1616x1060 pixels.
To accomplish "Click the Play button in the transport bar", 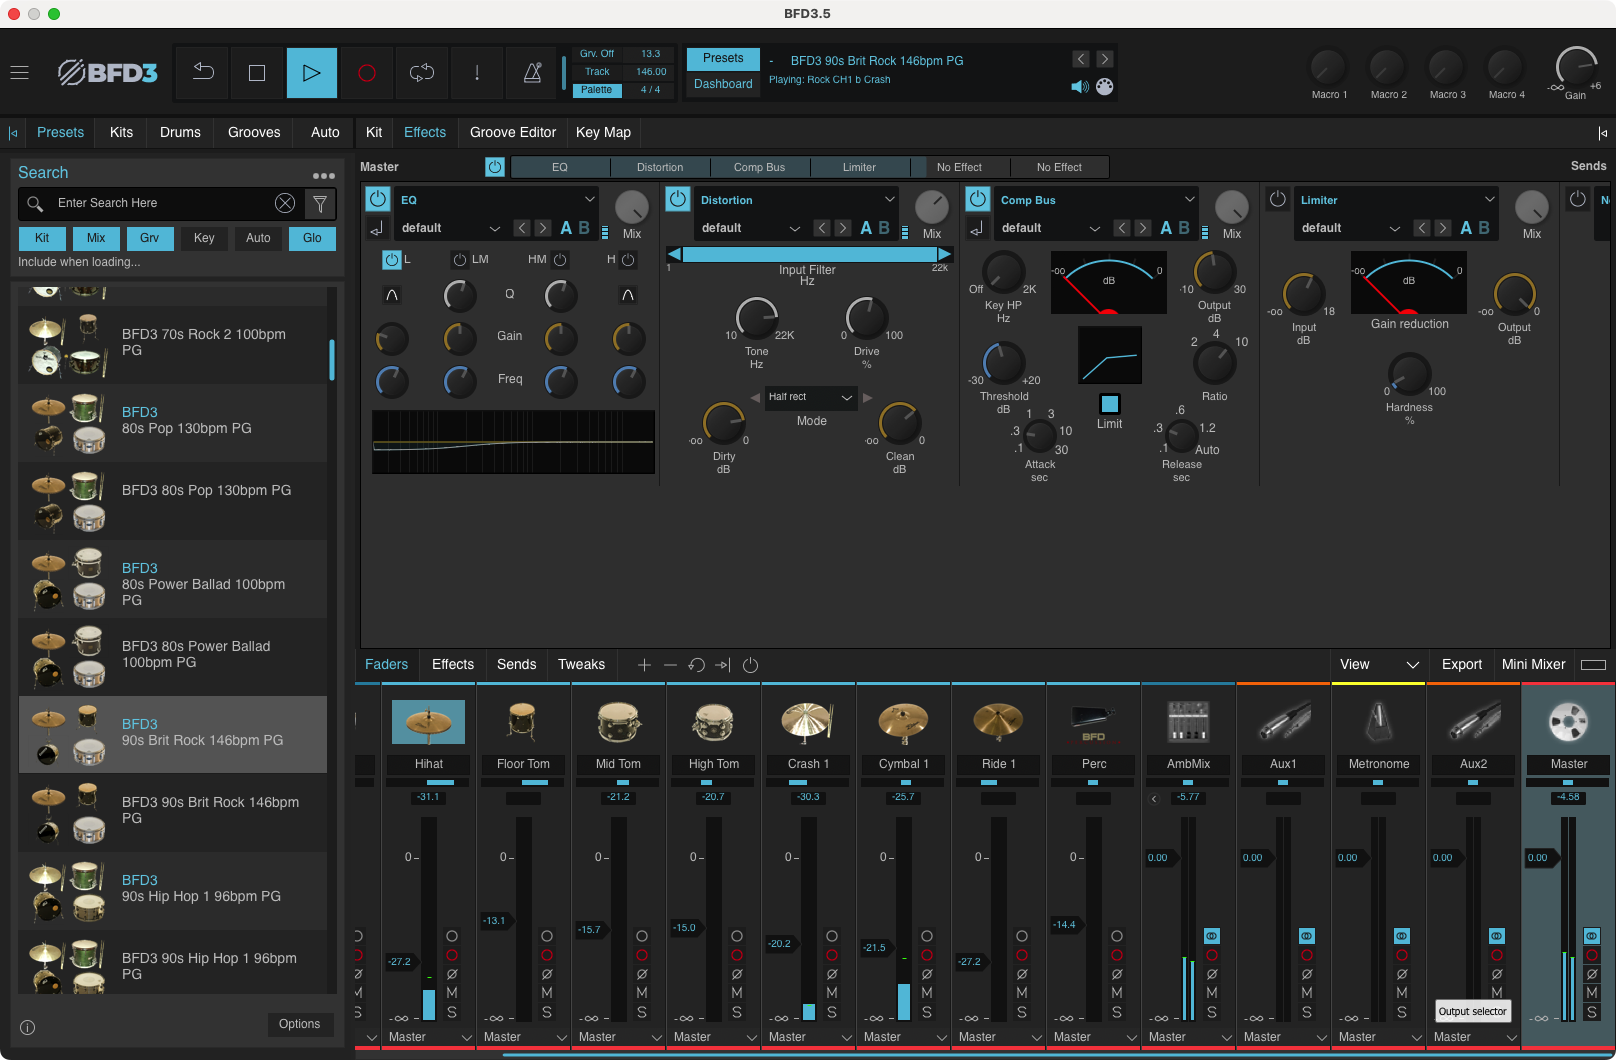I will coord(311,72).
